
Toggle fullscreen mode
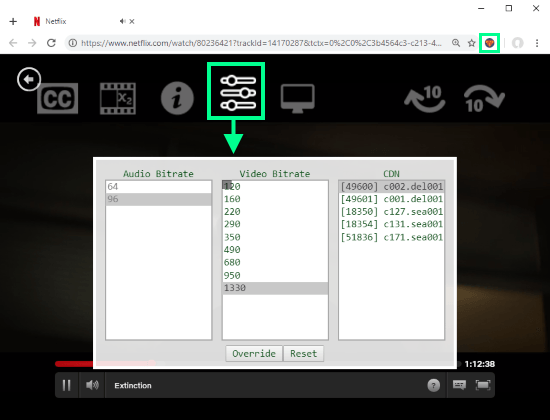(483, 385)
